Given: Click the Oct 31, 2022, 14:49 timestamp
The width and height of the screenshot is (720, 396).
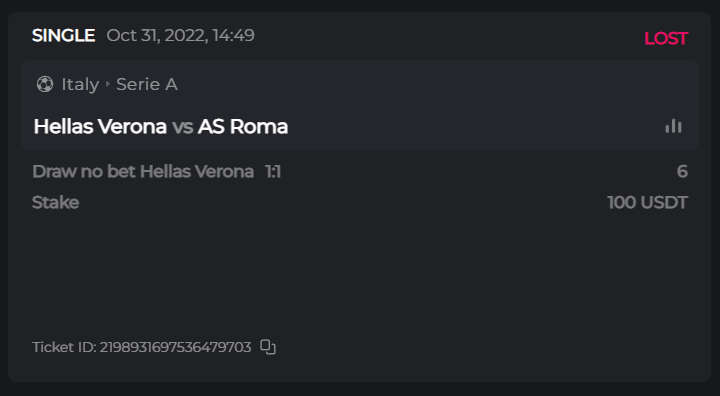Looking at the screenshot, I should pos(180,35).
